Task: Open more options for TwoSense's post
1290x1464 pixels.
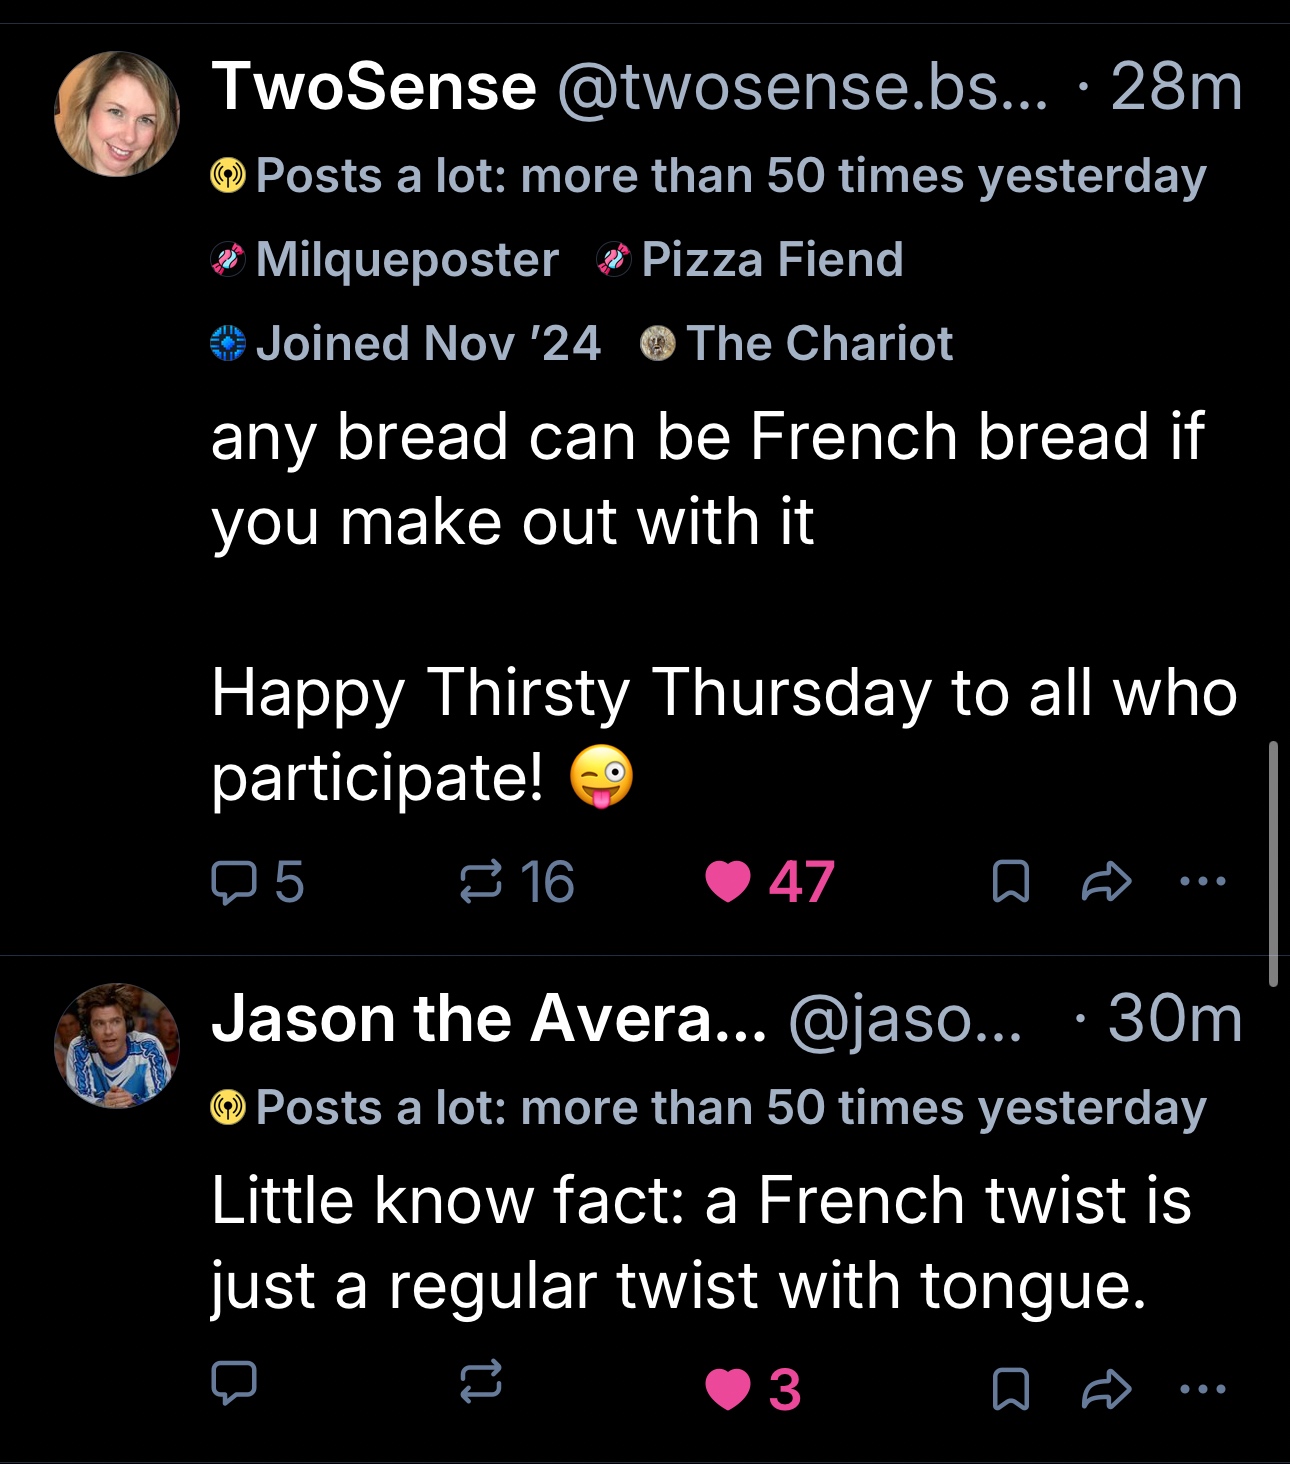Action: [1202, 882]
